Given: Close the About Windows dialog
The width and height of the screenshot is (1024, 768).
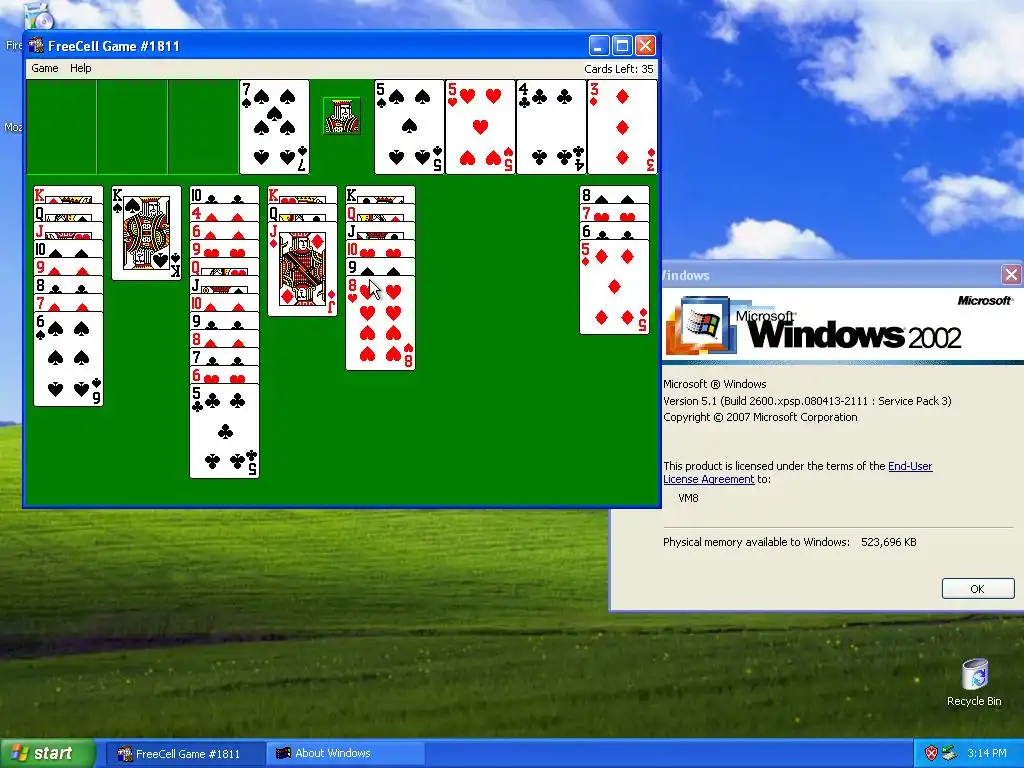Looking at the screenshot, I should (1011, 275).
